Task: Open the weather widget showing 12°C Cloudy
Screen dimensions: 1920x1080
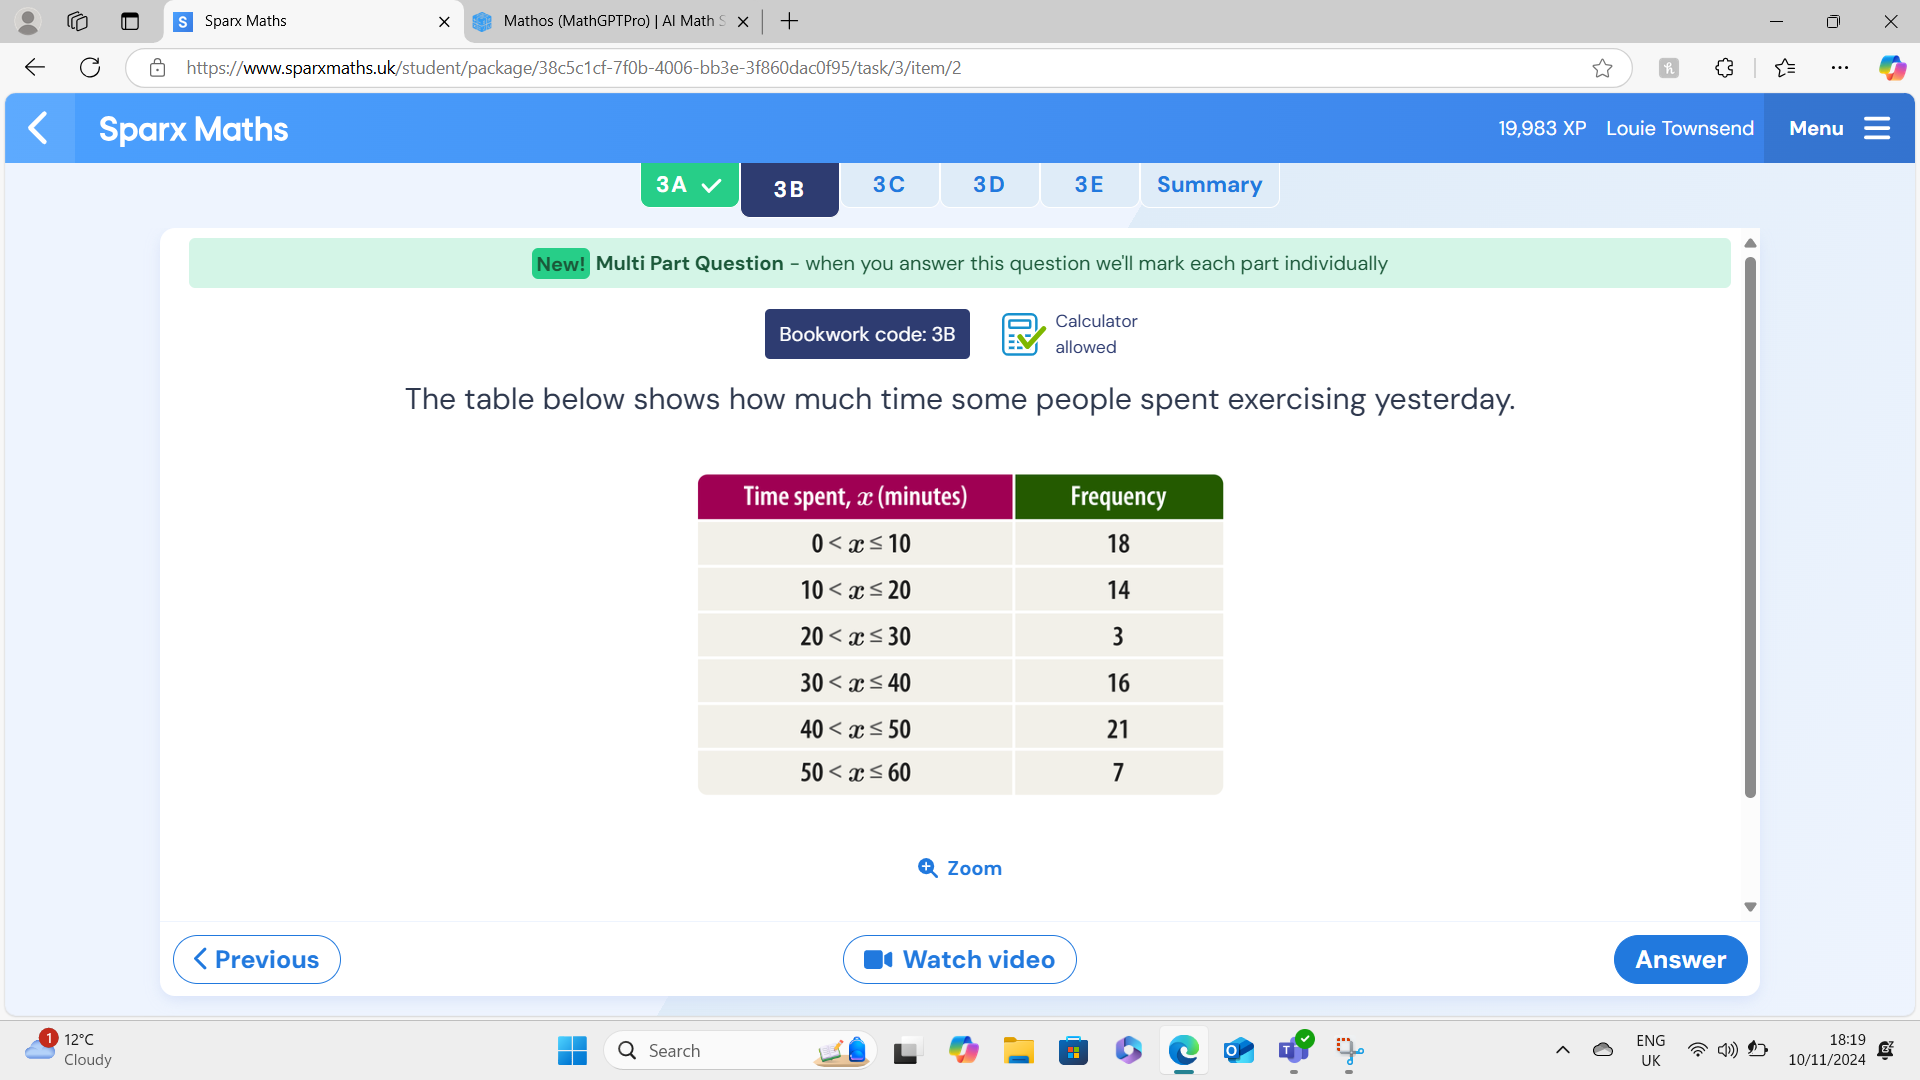Action: pos(68,1049)
